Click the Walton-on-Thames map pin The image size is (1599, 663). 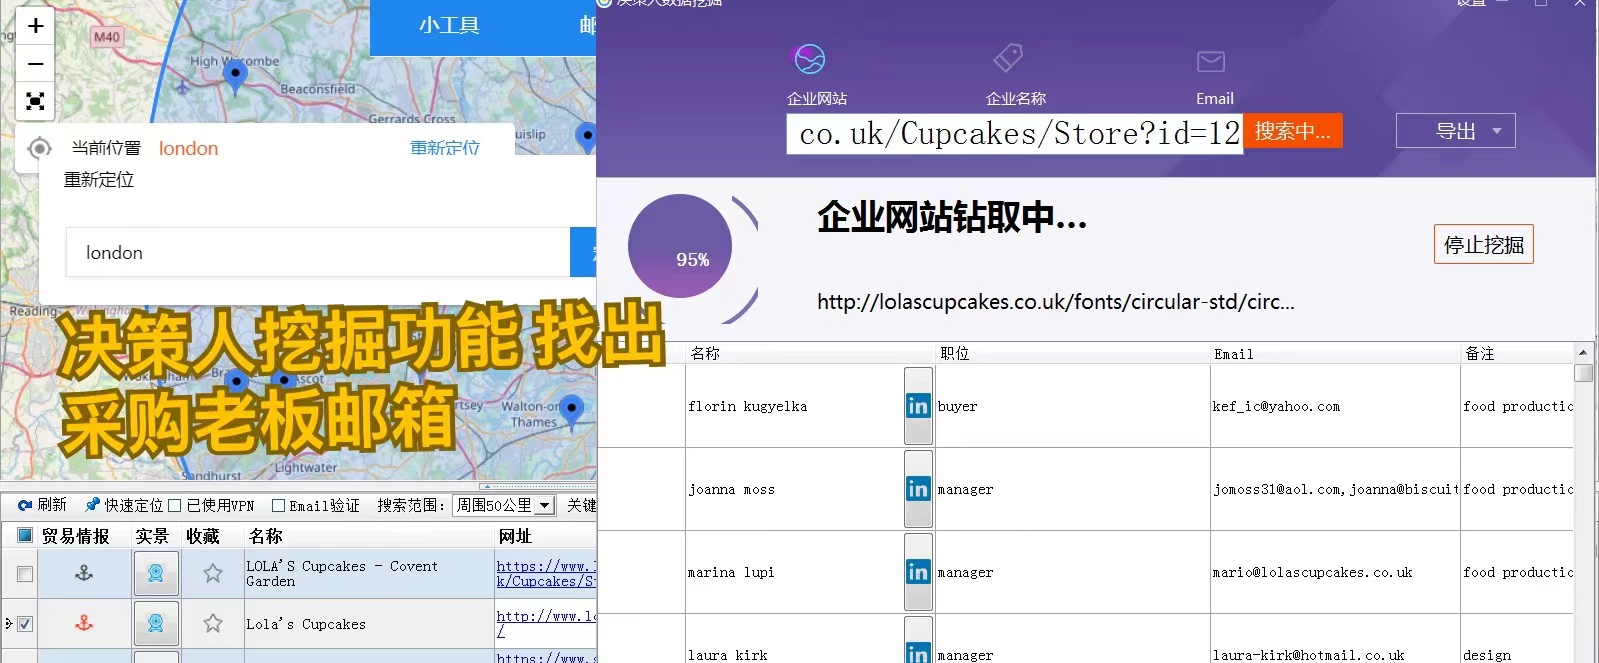(571, 411)
